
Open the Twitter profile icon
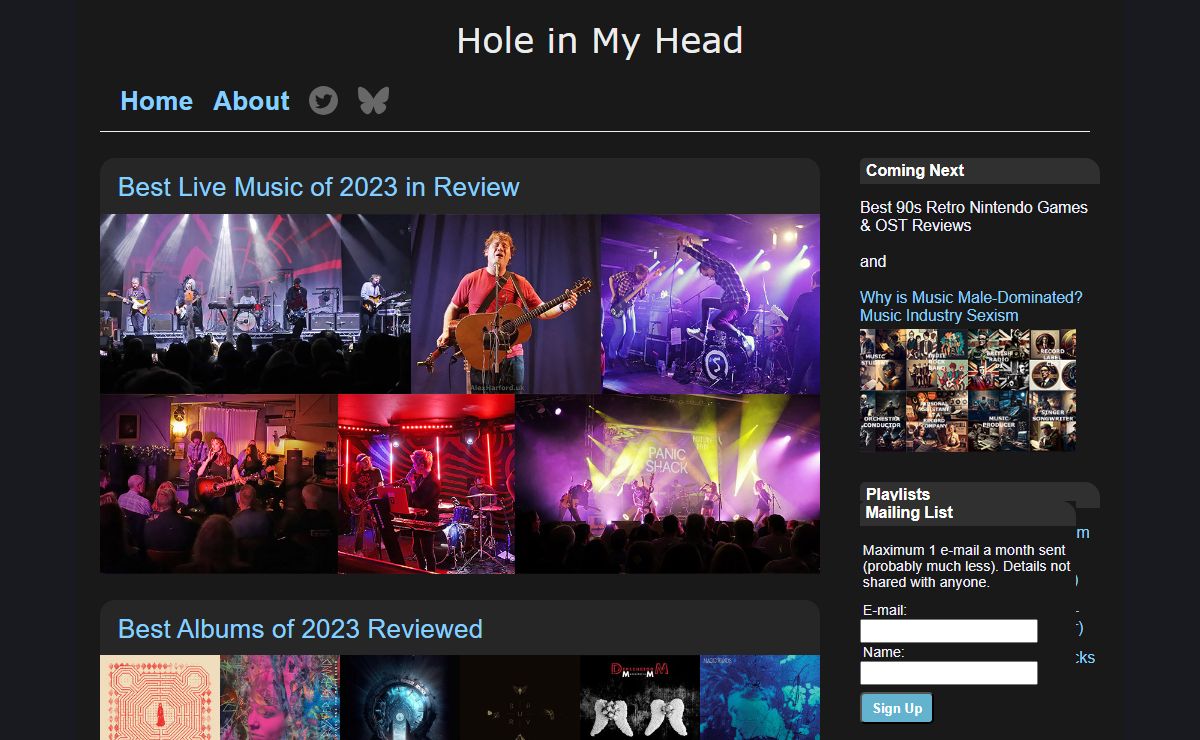pos(323,100)
